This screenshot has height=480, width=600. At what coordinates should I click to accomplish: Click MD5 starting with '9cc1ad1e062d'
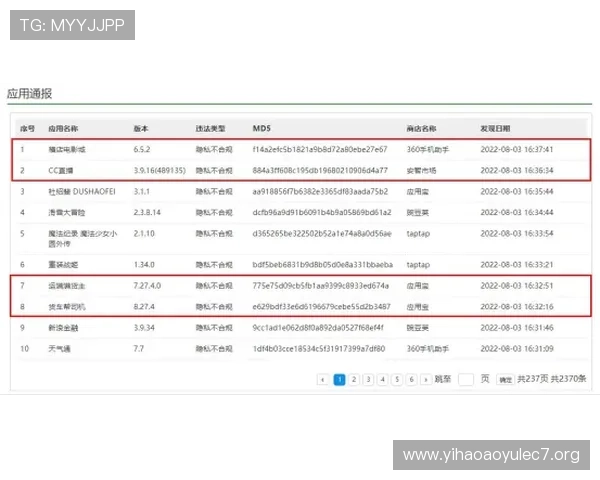pos(318,328)
